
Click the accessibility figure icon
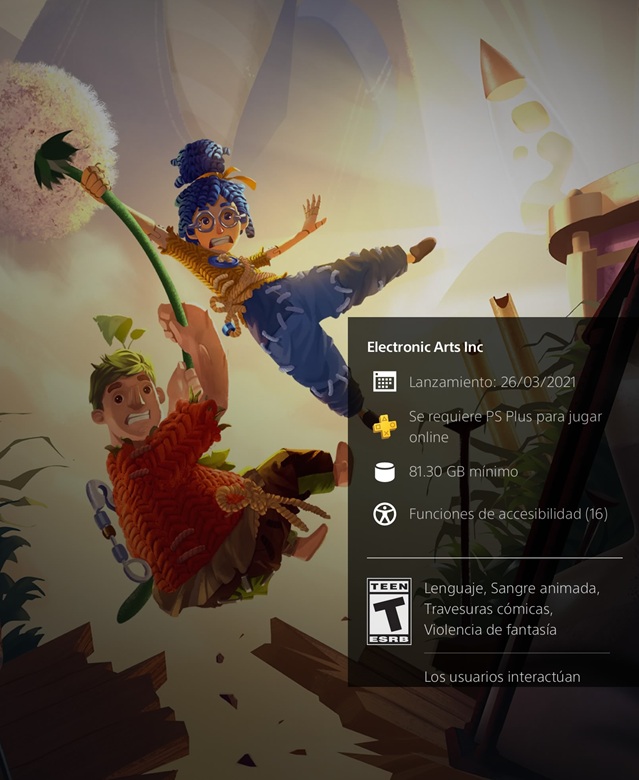[384, 514]
